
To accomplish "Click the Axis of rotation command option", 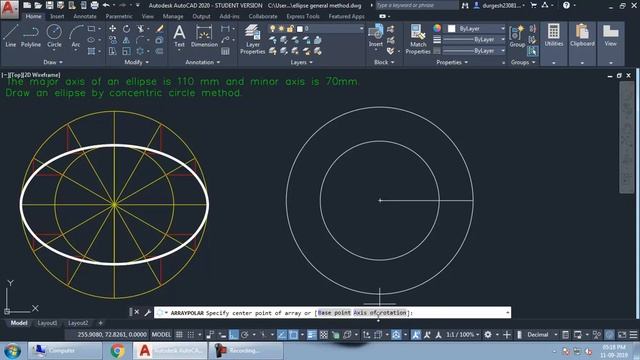I will pyautogui.click(x=380, y=313).
